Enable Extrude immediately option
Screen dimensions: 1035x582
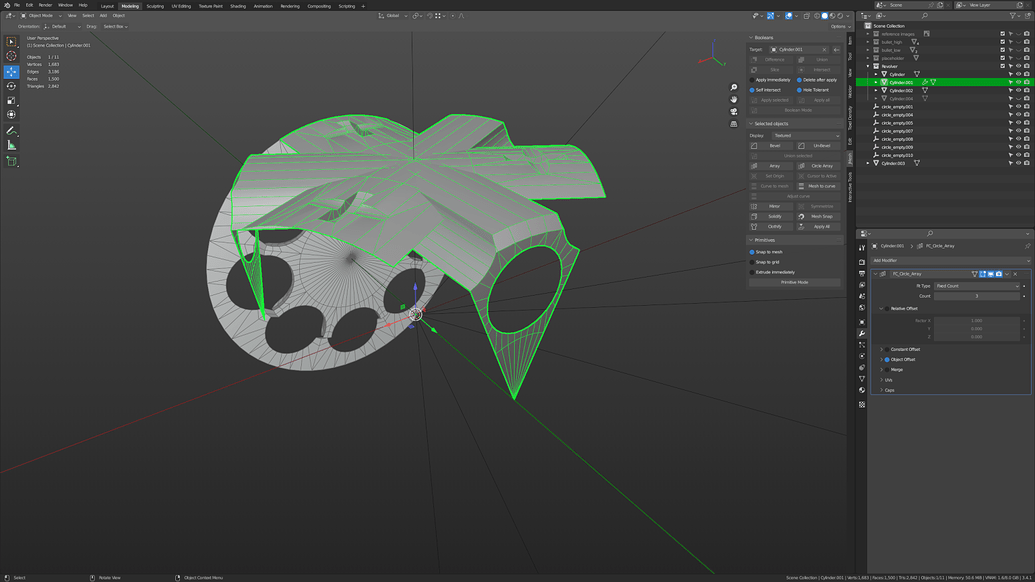pyautogui.click(x=752, y=272)
